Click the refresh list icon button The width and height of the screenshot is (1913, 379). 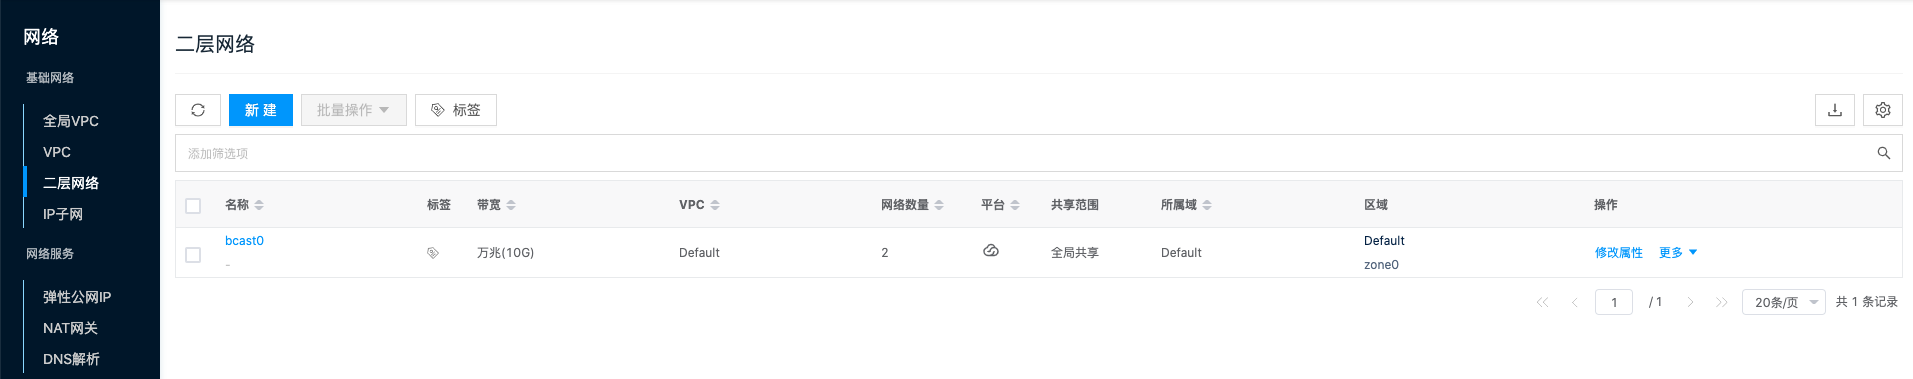click(x=198, y=110)
